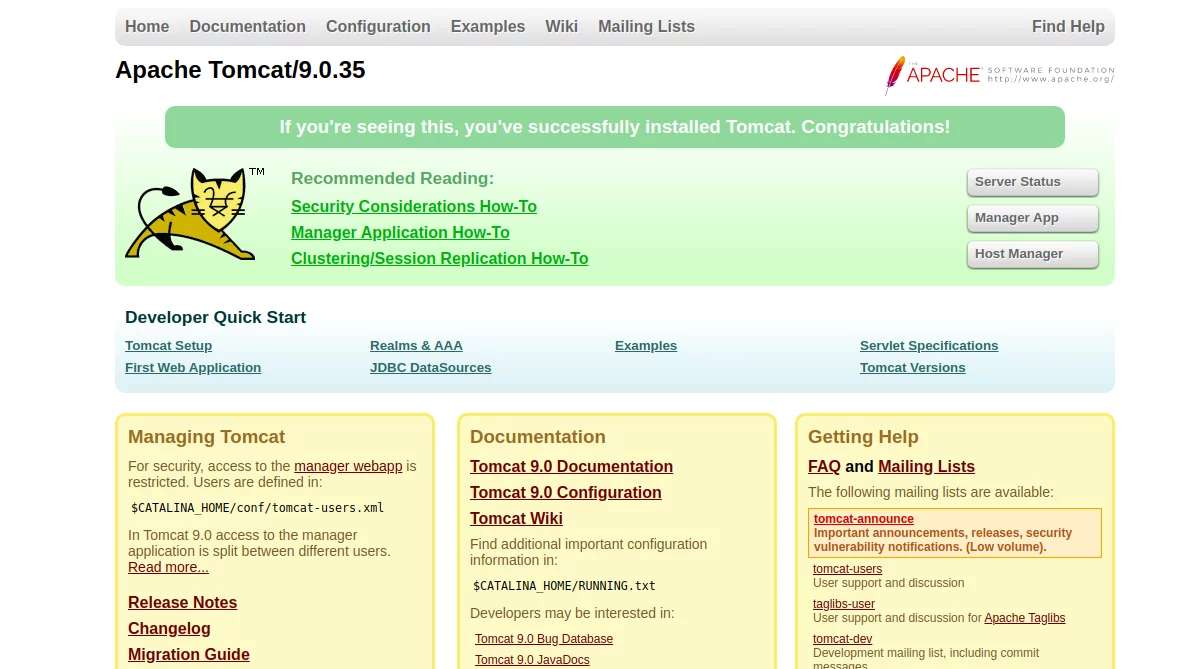The image size is (1203, 669).
Task: Visit the Tomcat Wiki link
Action: click(x=516, y=519)
